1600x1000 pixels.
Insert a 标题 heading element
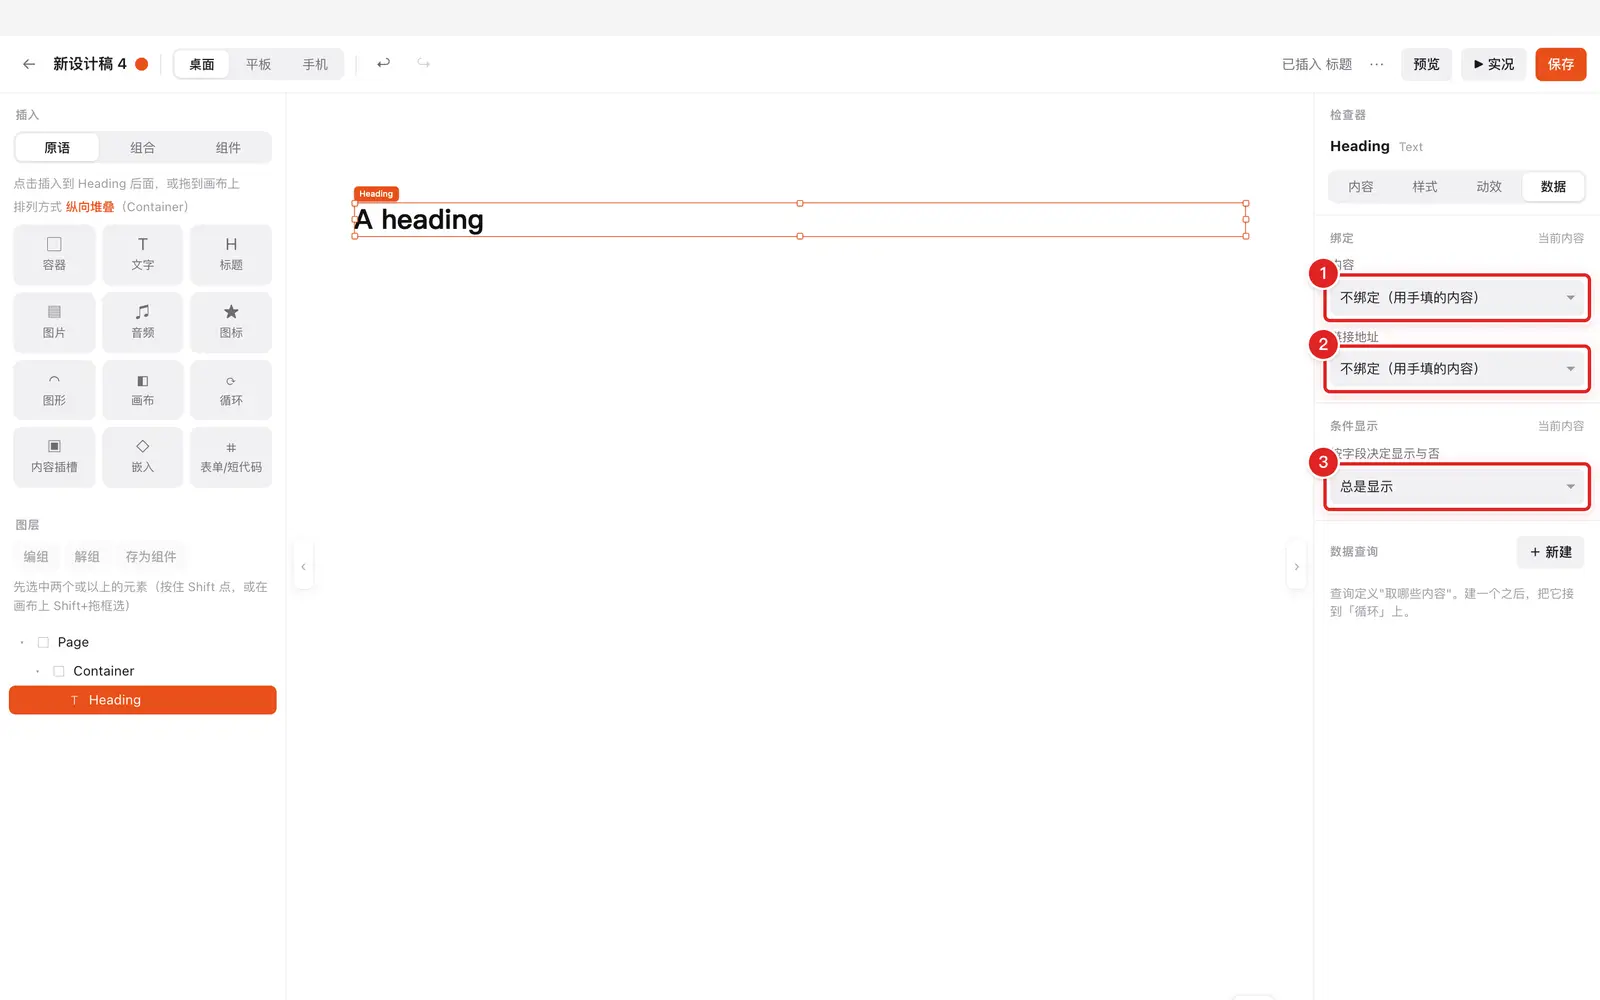point(231,254)
